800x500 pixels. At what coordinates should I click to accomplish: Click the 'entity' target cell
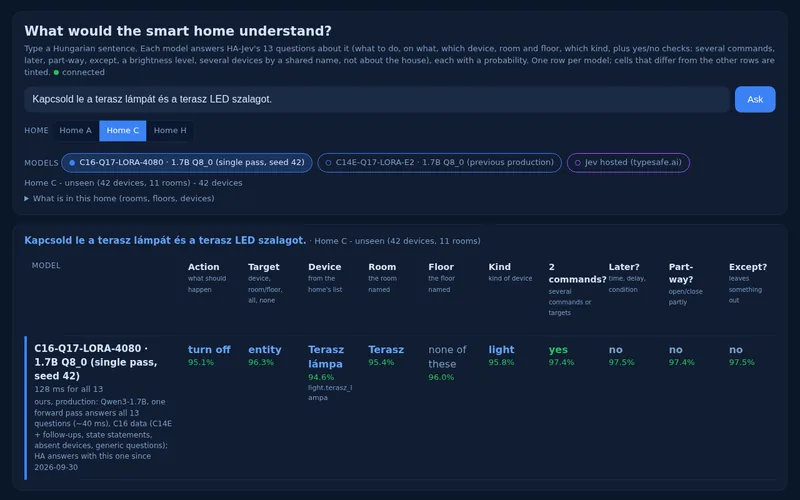[265, 349]
